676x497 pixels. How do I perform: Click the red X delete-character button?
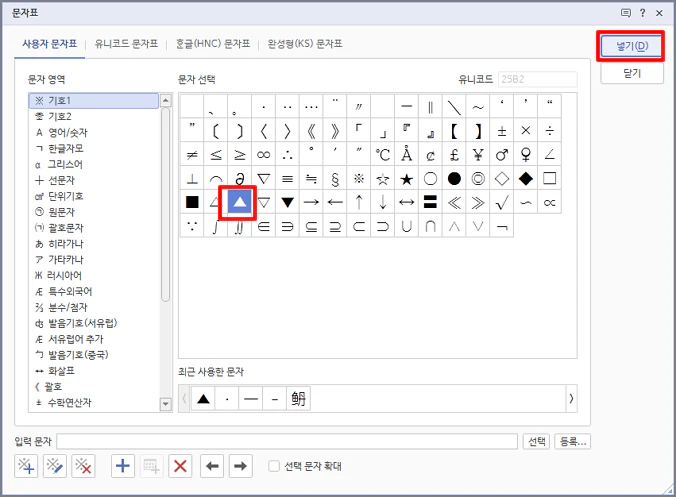(x=180, y=466)
